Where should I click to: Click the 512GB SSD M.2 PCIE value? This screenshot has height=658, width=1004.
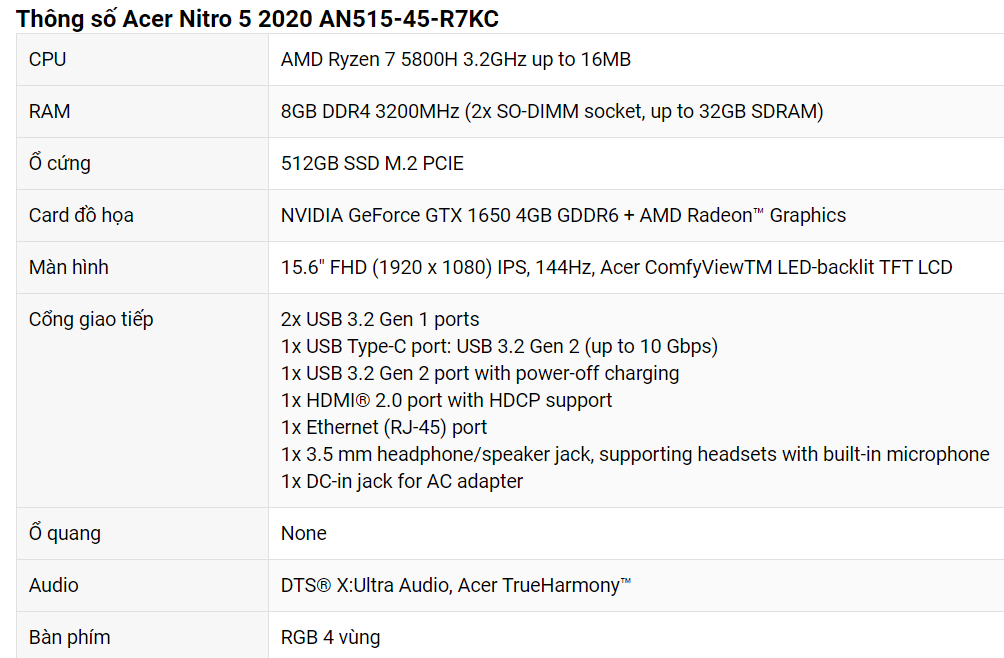tap(372, 163)
